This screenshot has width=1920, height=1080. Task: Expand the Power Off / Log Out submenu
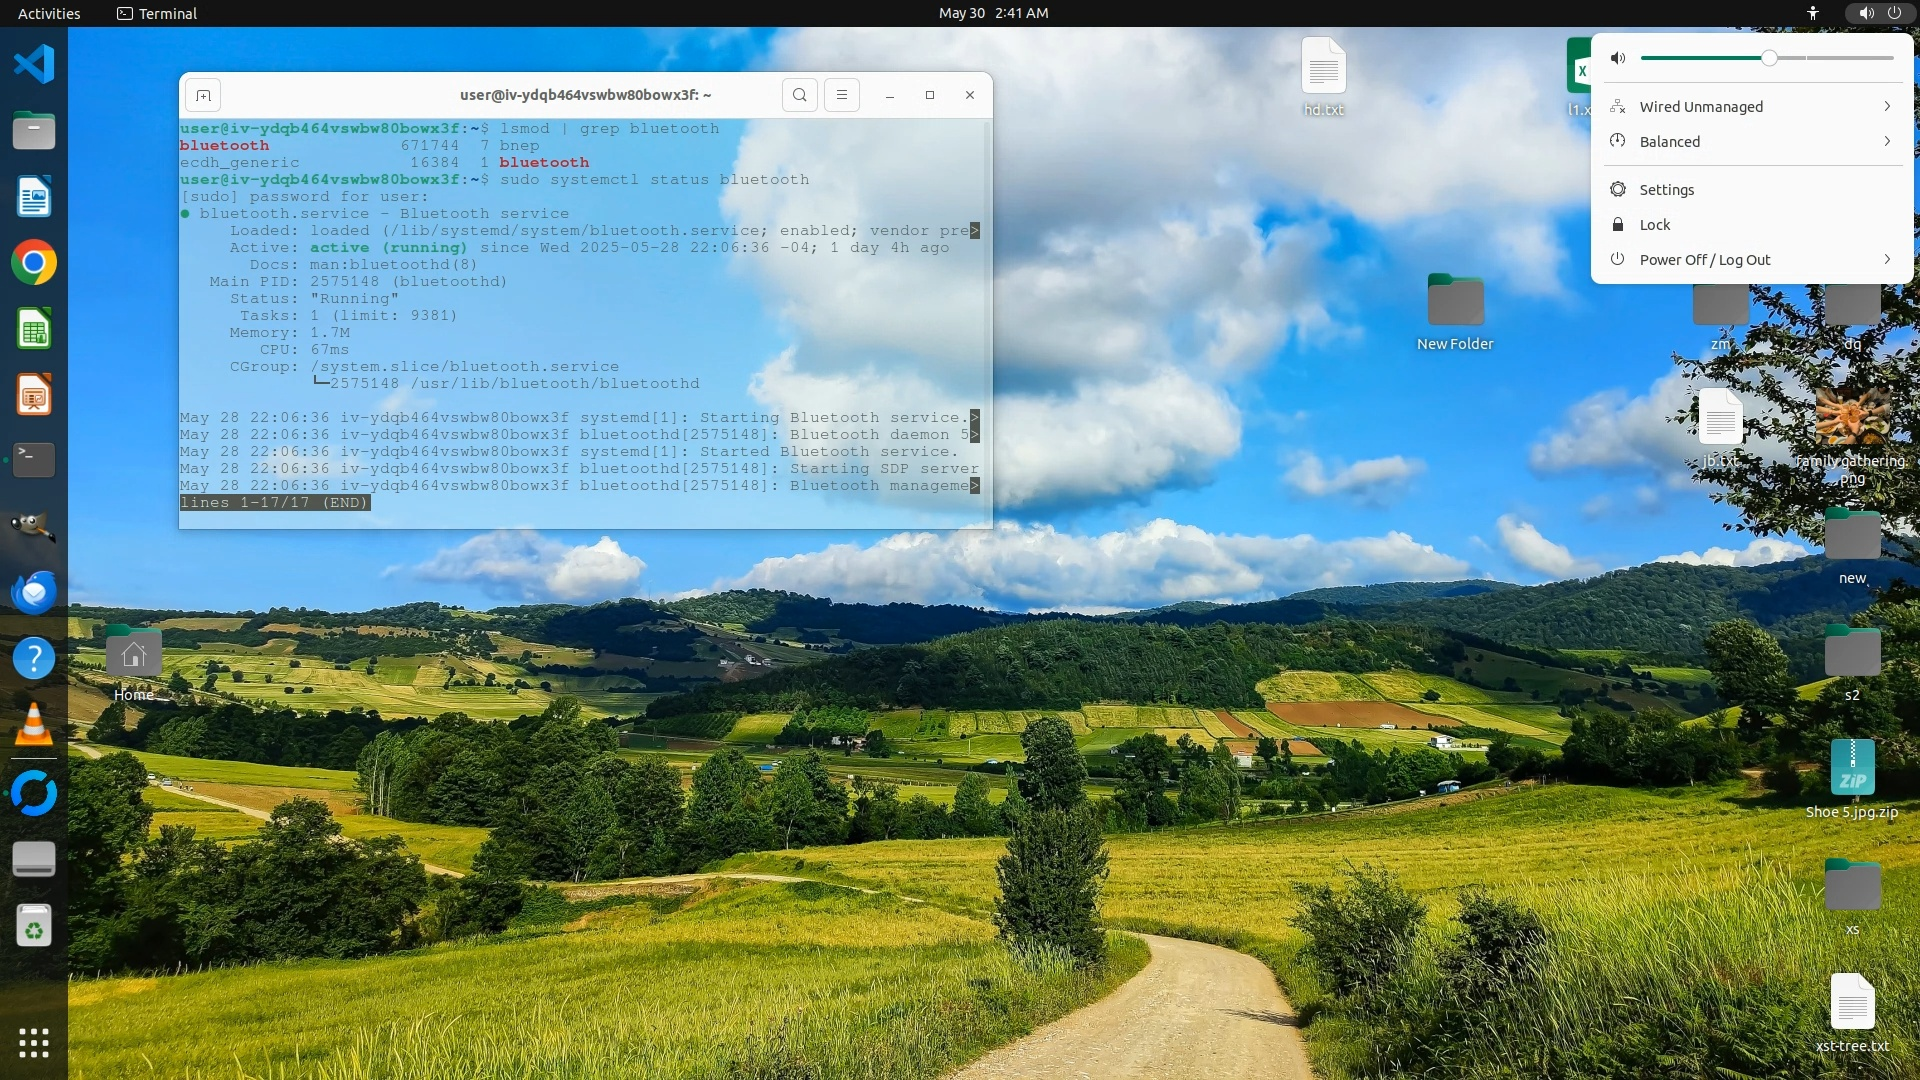coord(1887,260)
